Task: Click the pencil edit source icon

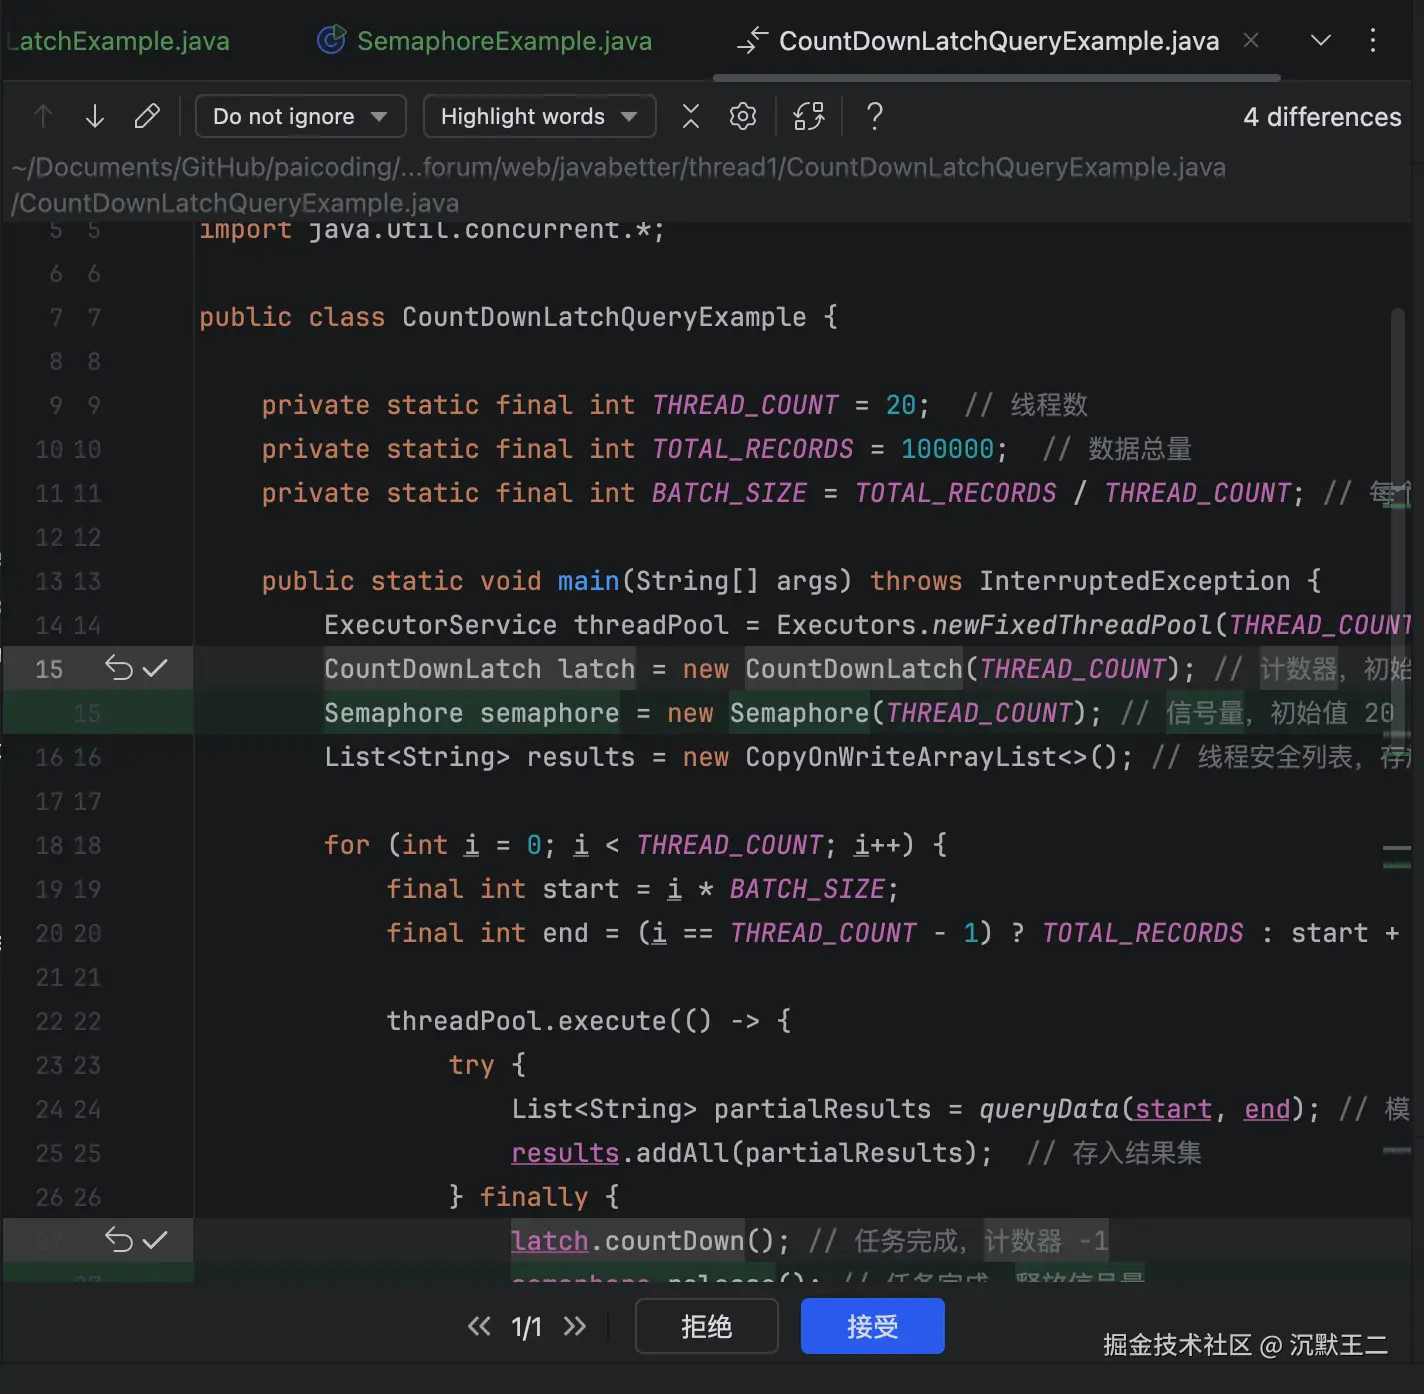Action: [147, 116]
